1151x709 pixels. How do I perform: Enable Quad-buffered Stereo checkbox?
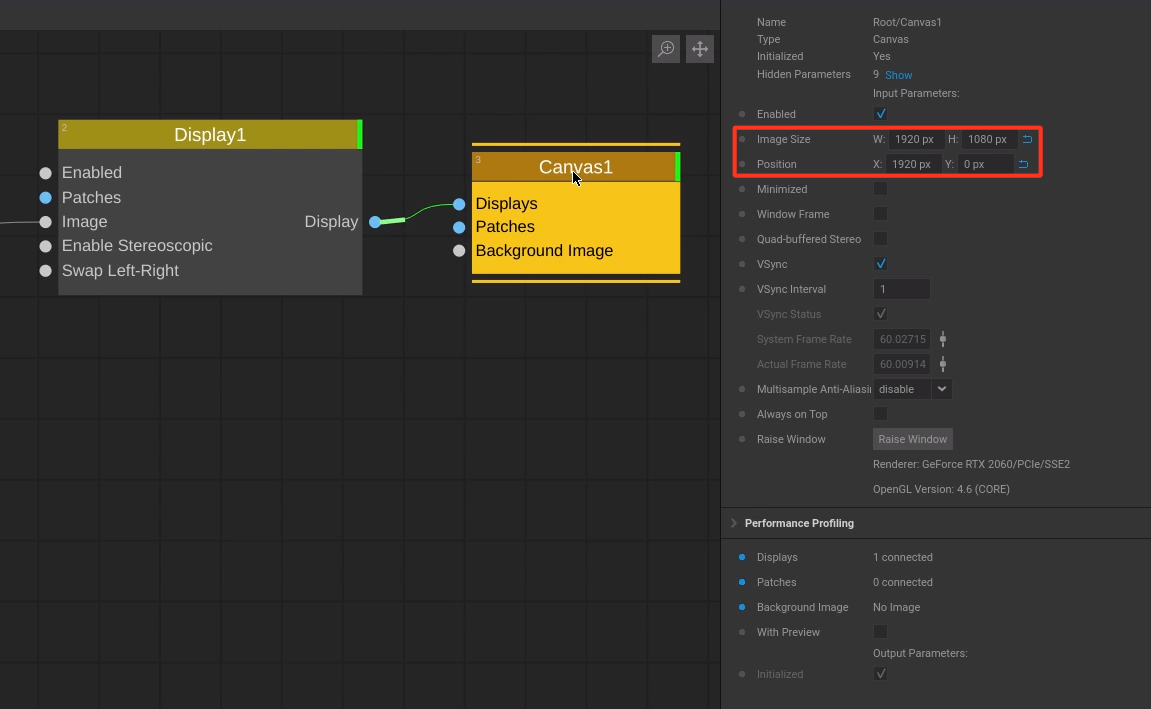tap(880, 239)
